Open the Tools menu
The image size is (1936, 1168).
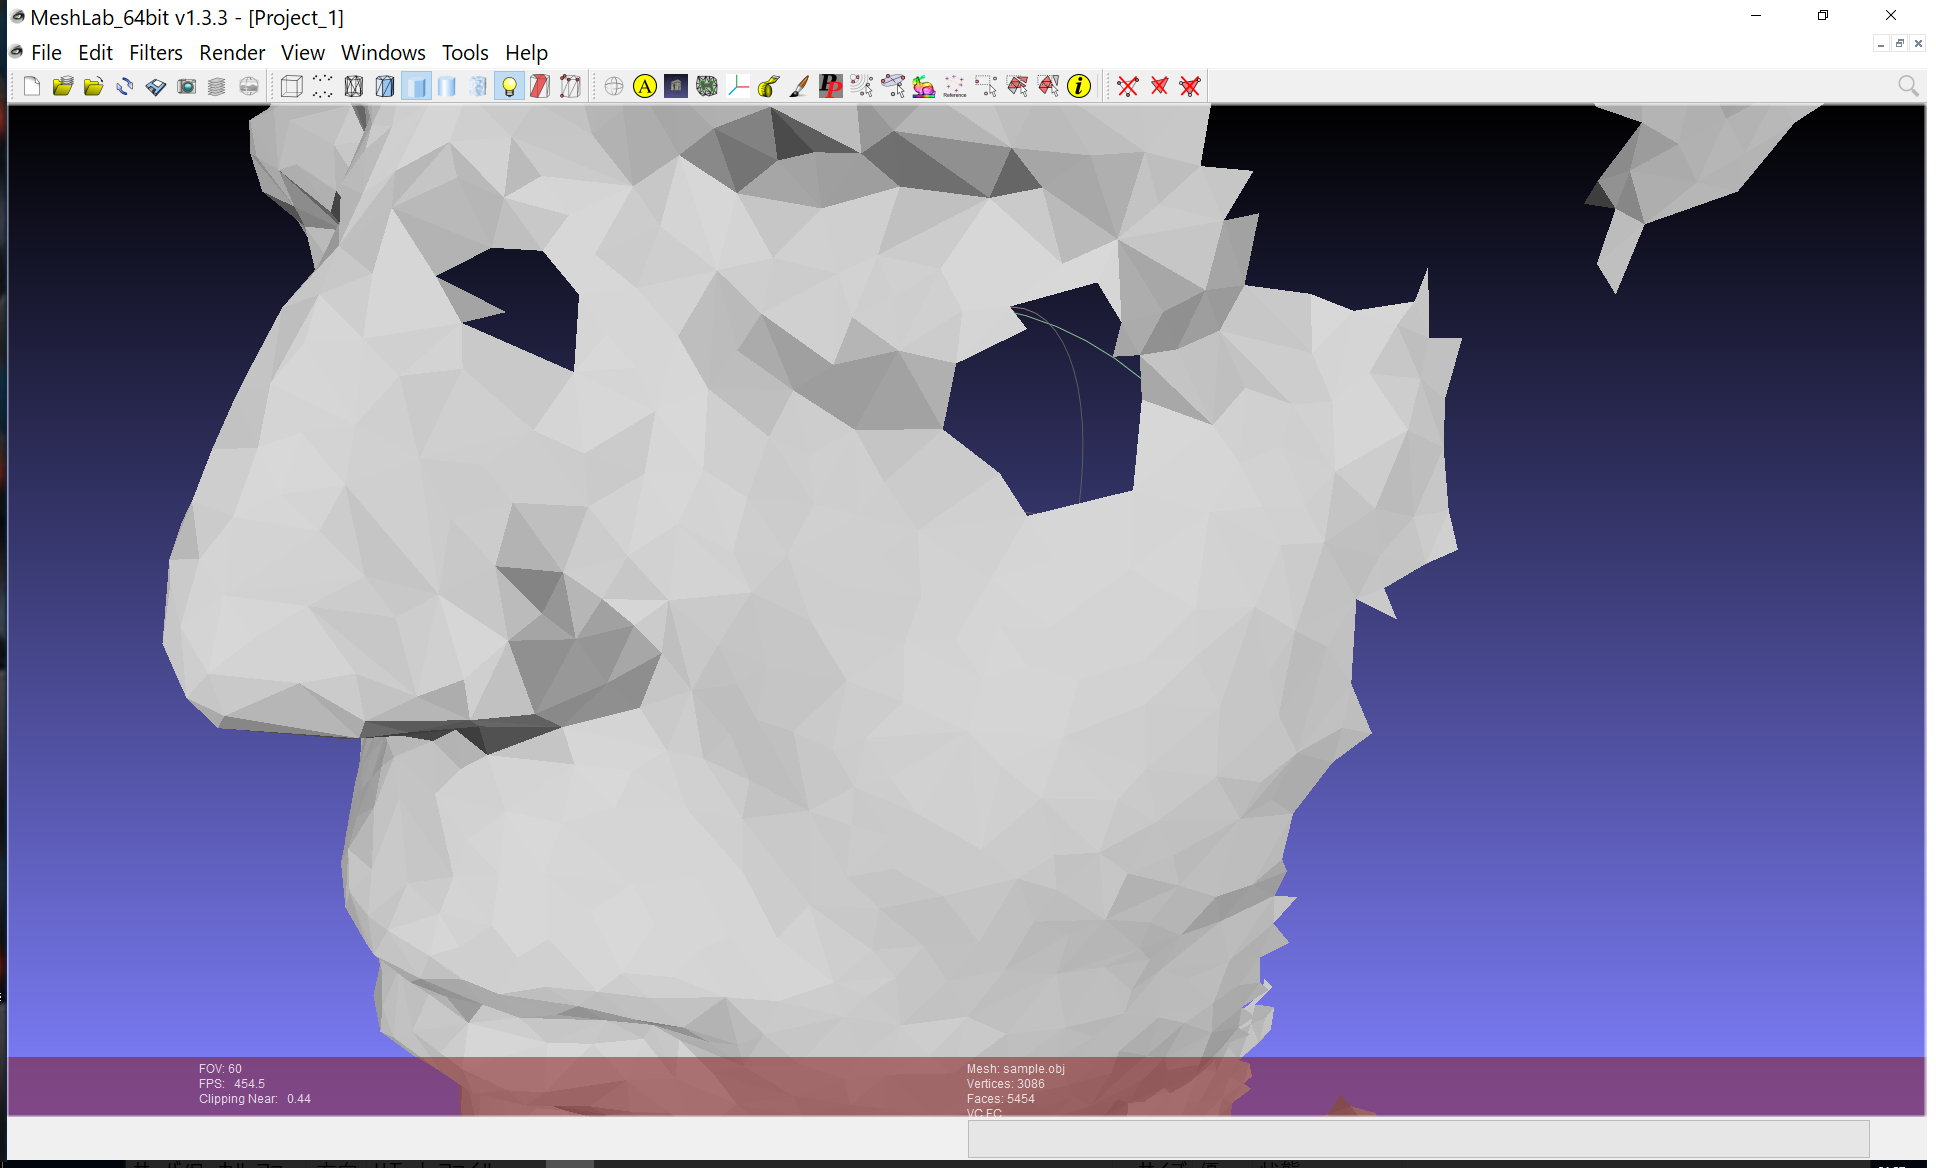(x=465, y=53)
